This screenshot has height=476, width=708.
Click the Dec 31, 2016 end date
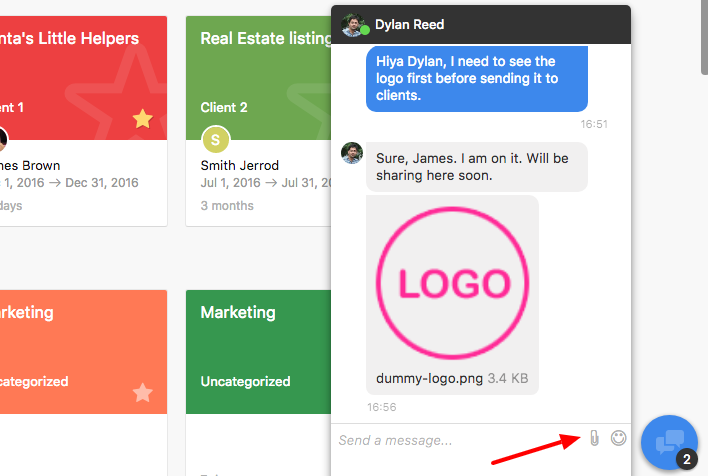pyautogui.click(x=102, y=182)
